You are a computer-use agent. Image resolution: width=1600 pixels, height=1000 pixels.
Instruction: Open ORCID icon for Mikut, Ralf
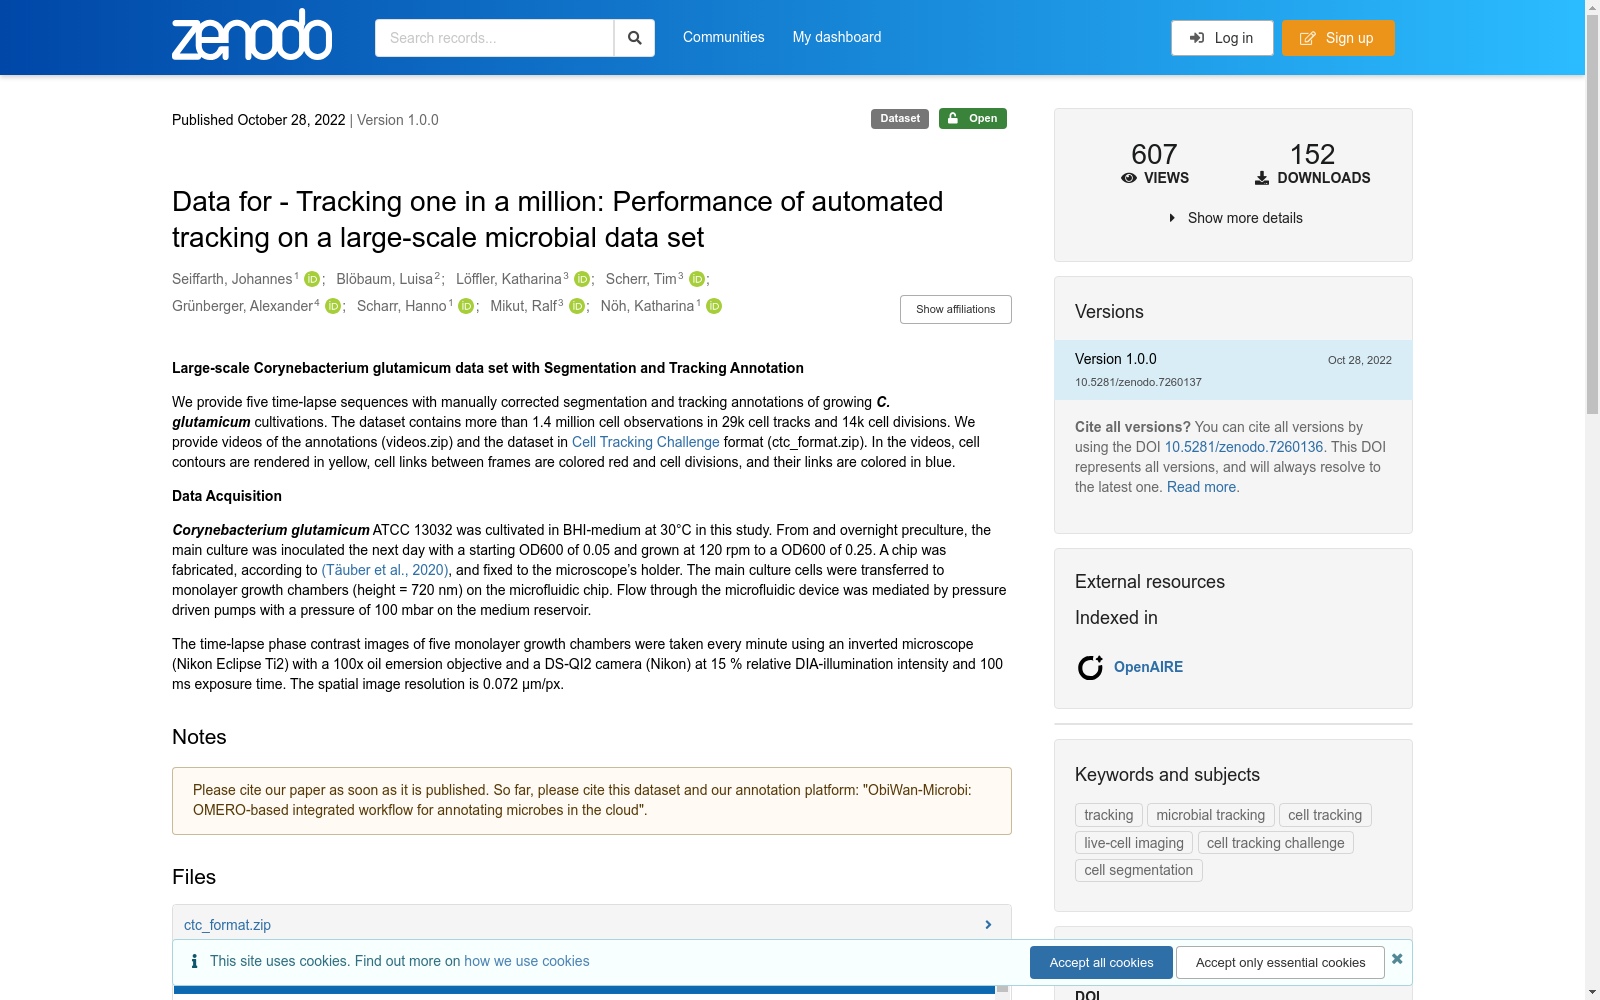[577, 306]
